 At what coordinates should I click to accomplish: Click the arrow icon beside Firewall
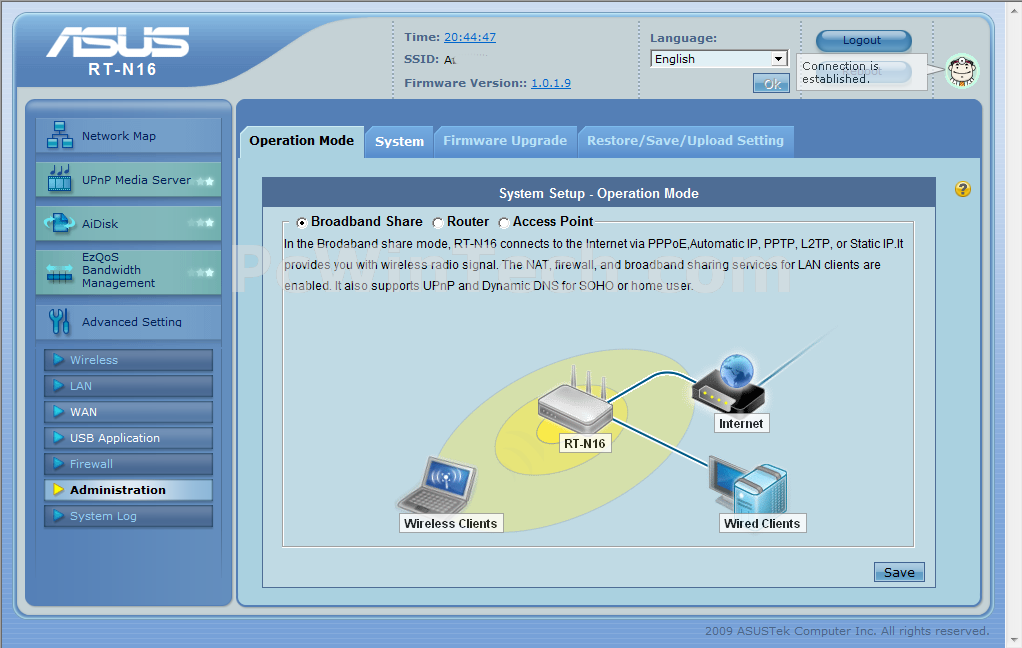[59, 464]
